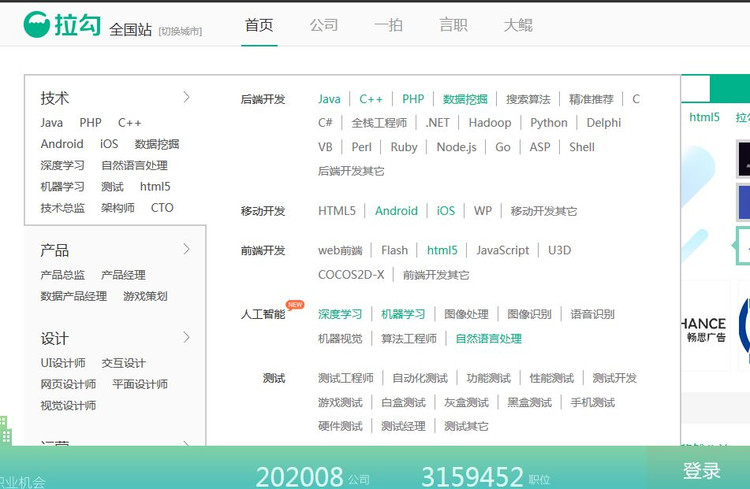This screenshot has height=489, width=750.
Task: Click the 登录 login button
Action: click(701, 471)
